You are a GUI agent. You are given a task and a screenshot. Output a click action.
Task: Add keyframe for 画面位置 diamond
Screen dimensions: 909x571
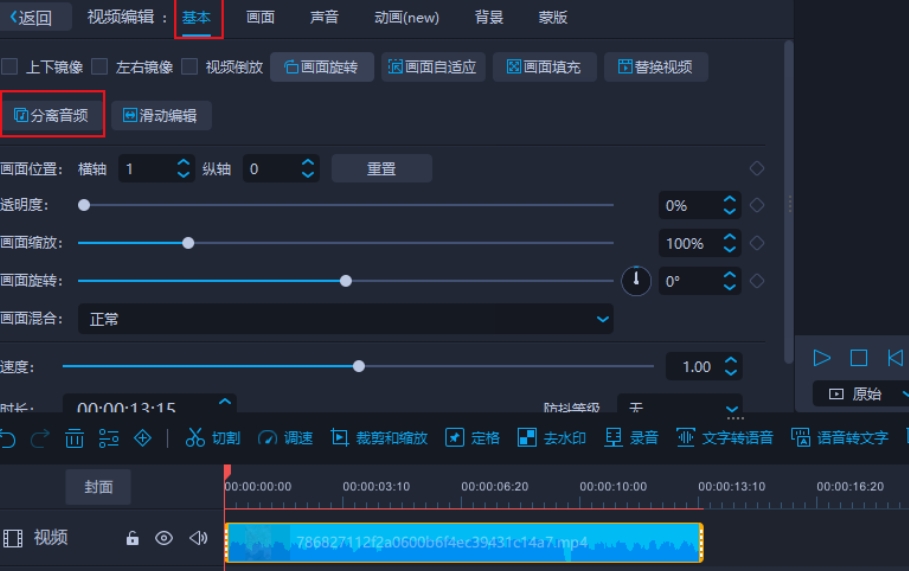(757, 169)
